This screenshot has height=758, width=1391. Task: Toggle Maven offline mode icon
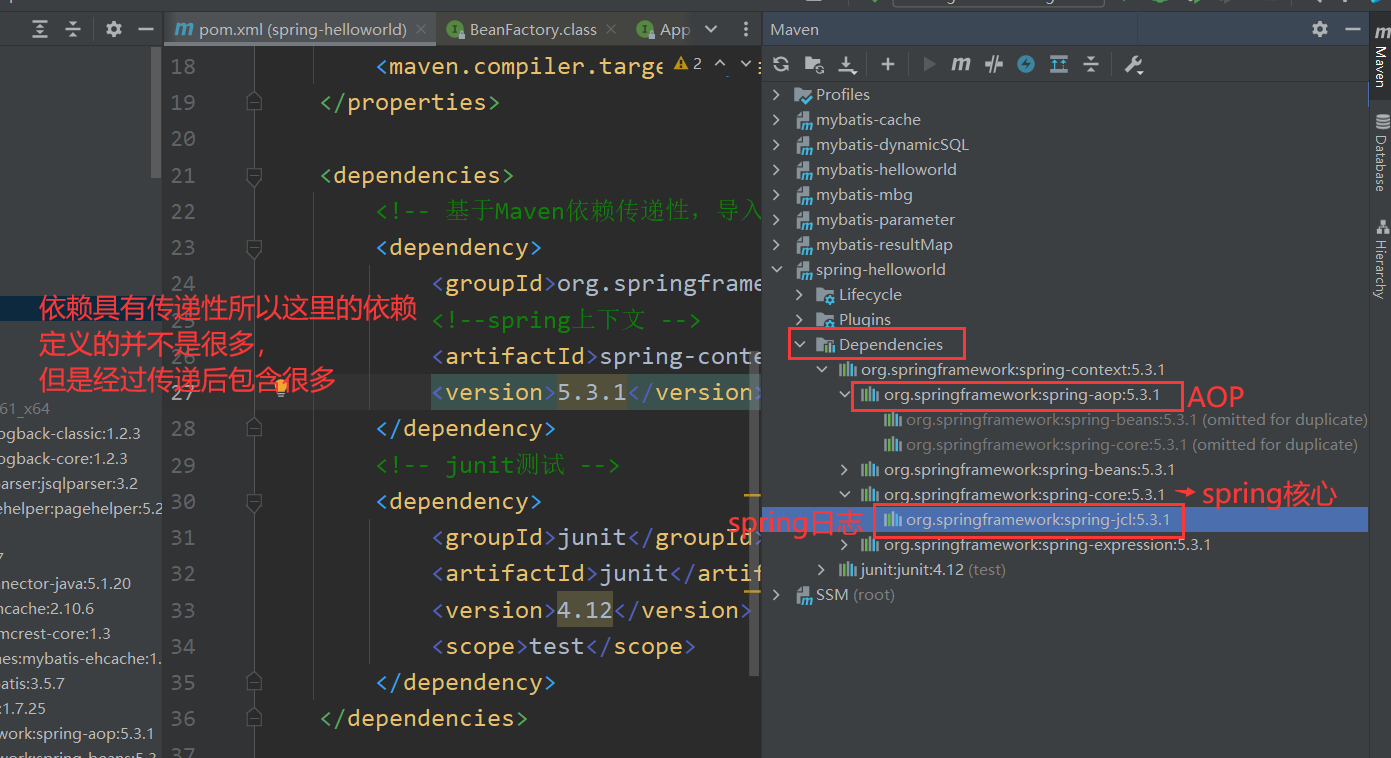pos(1026,64)
